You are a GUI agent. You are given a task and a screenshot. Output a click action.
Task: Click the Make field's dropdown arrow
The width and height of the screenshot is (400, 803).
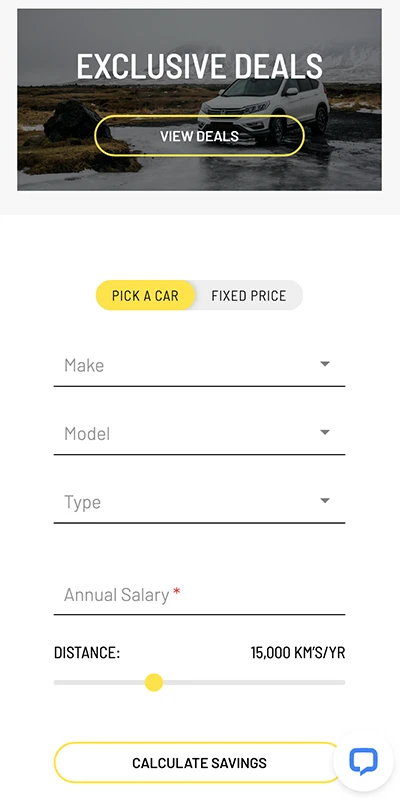point(325,364)
